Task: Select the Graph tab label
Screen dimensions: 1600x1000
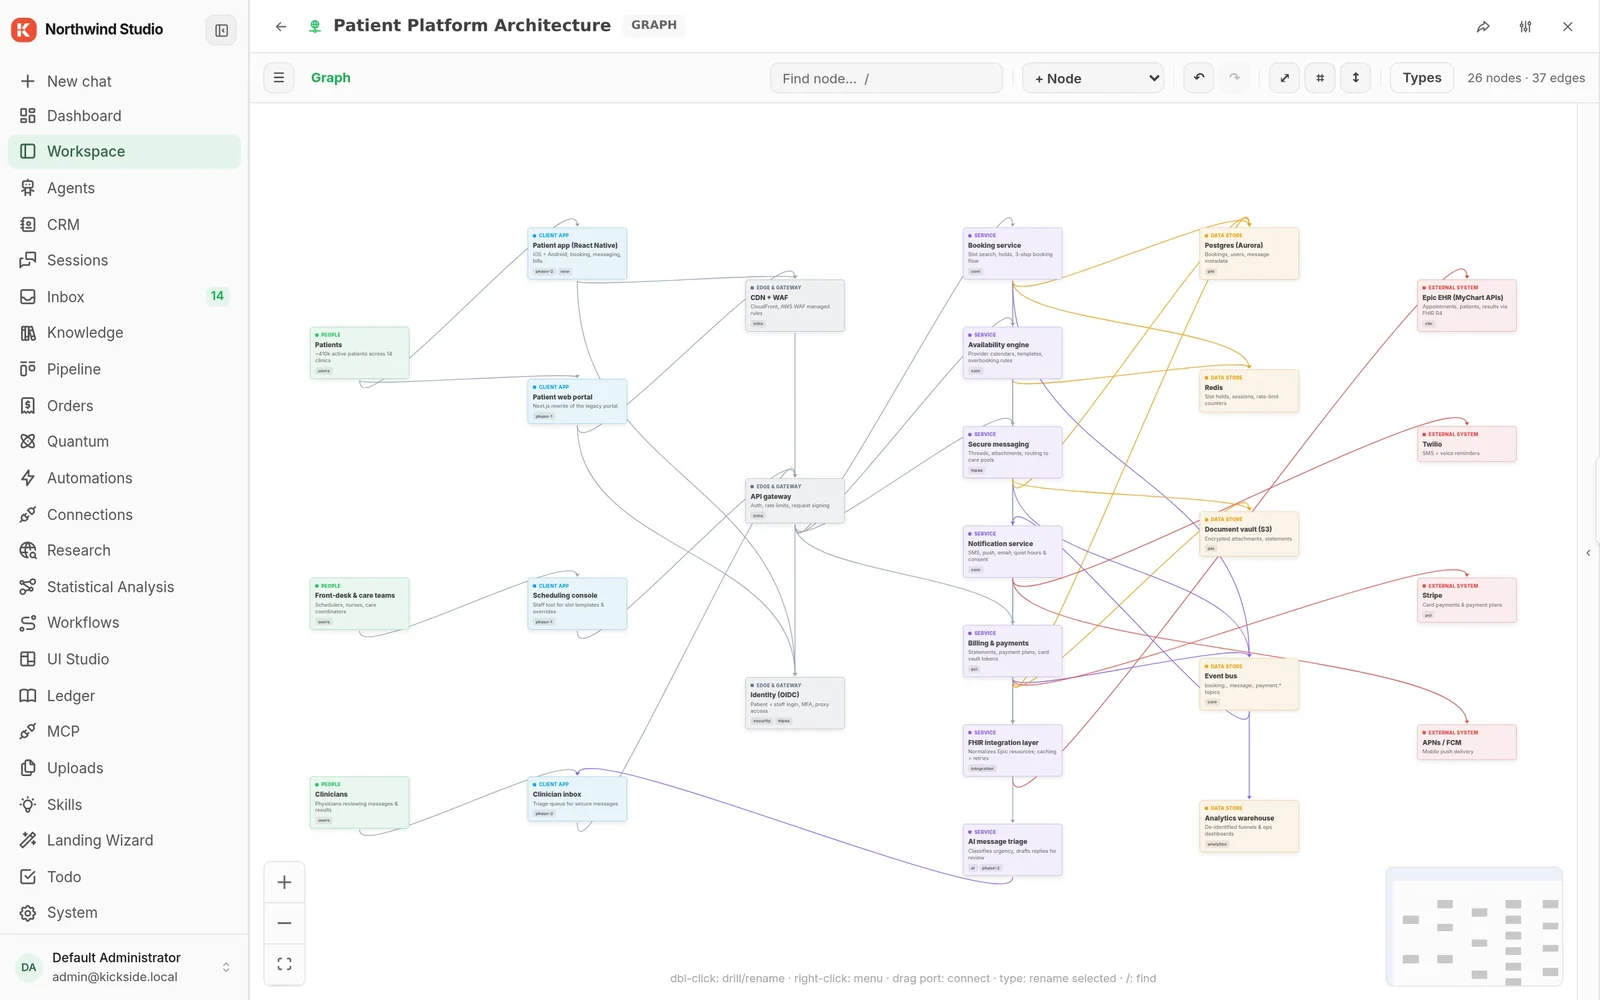Action: coord(330,78)
